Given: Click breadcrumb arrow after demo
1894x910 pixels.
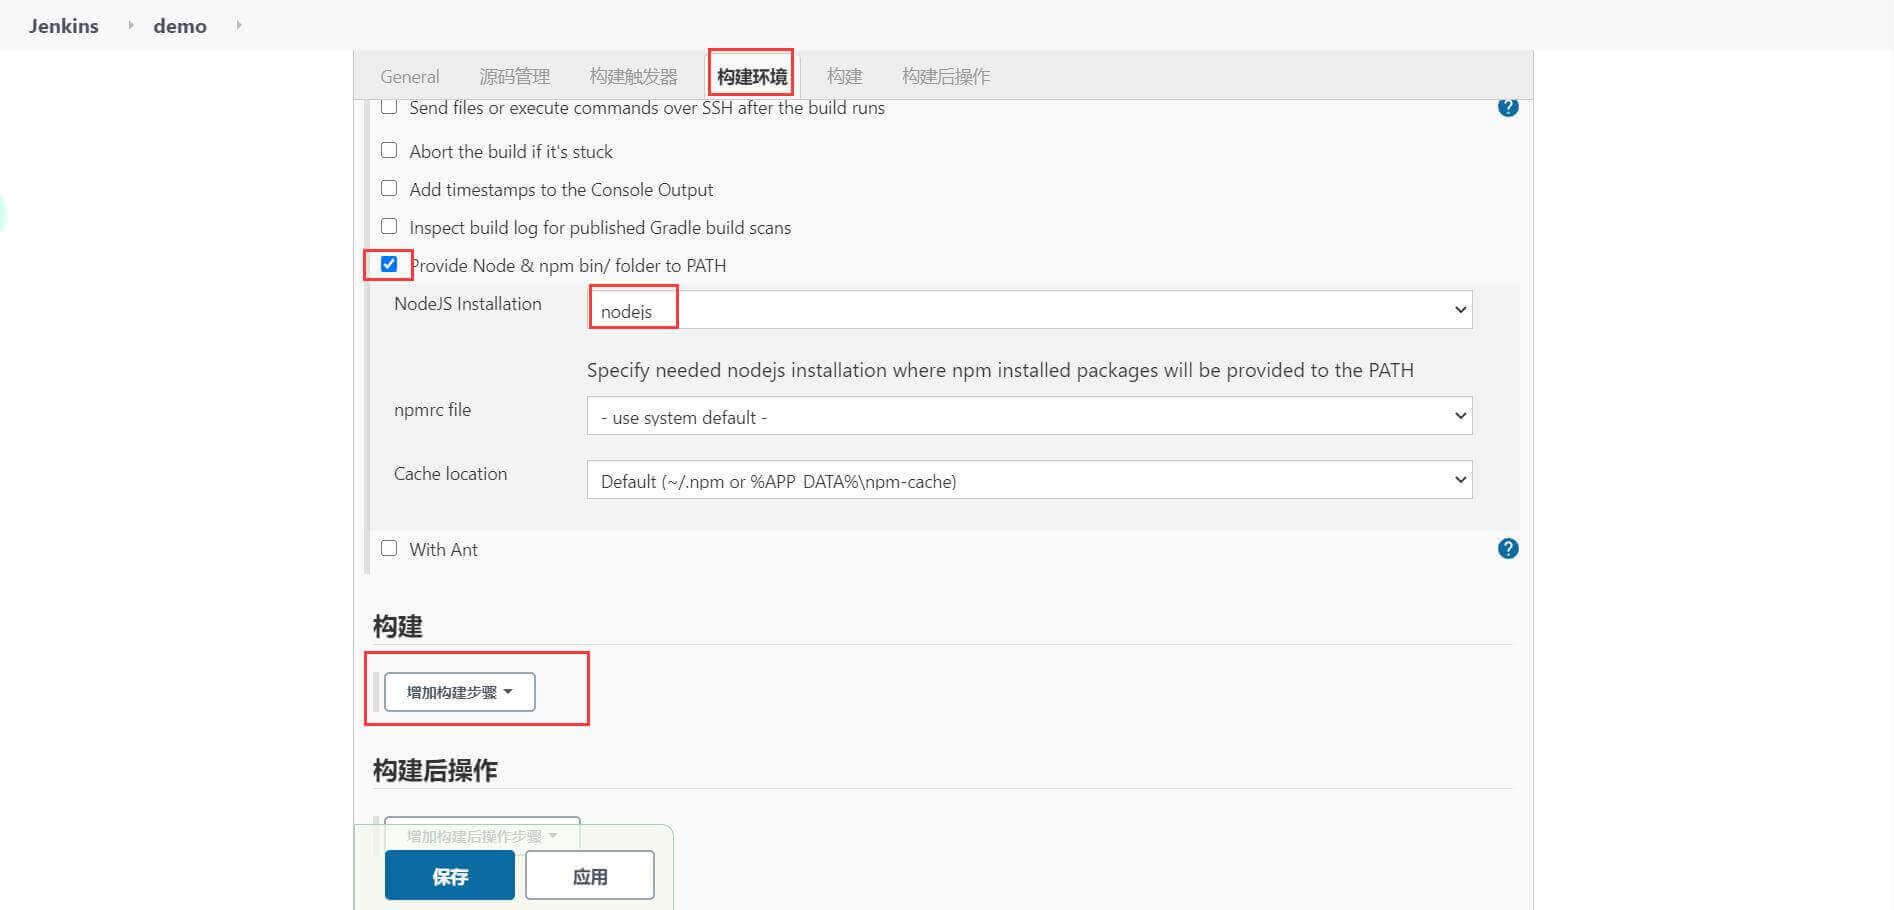Looking at the screenshot, I should click(x=238, y=25).
